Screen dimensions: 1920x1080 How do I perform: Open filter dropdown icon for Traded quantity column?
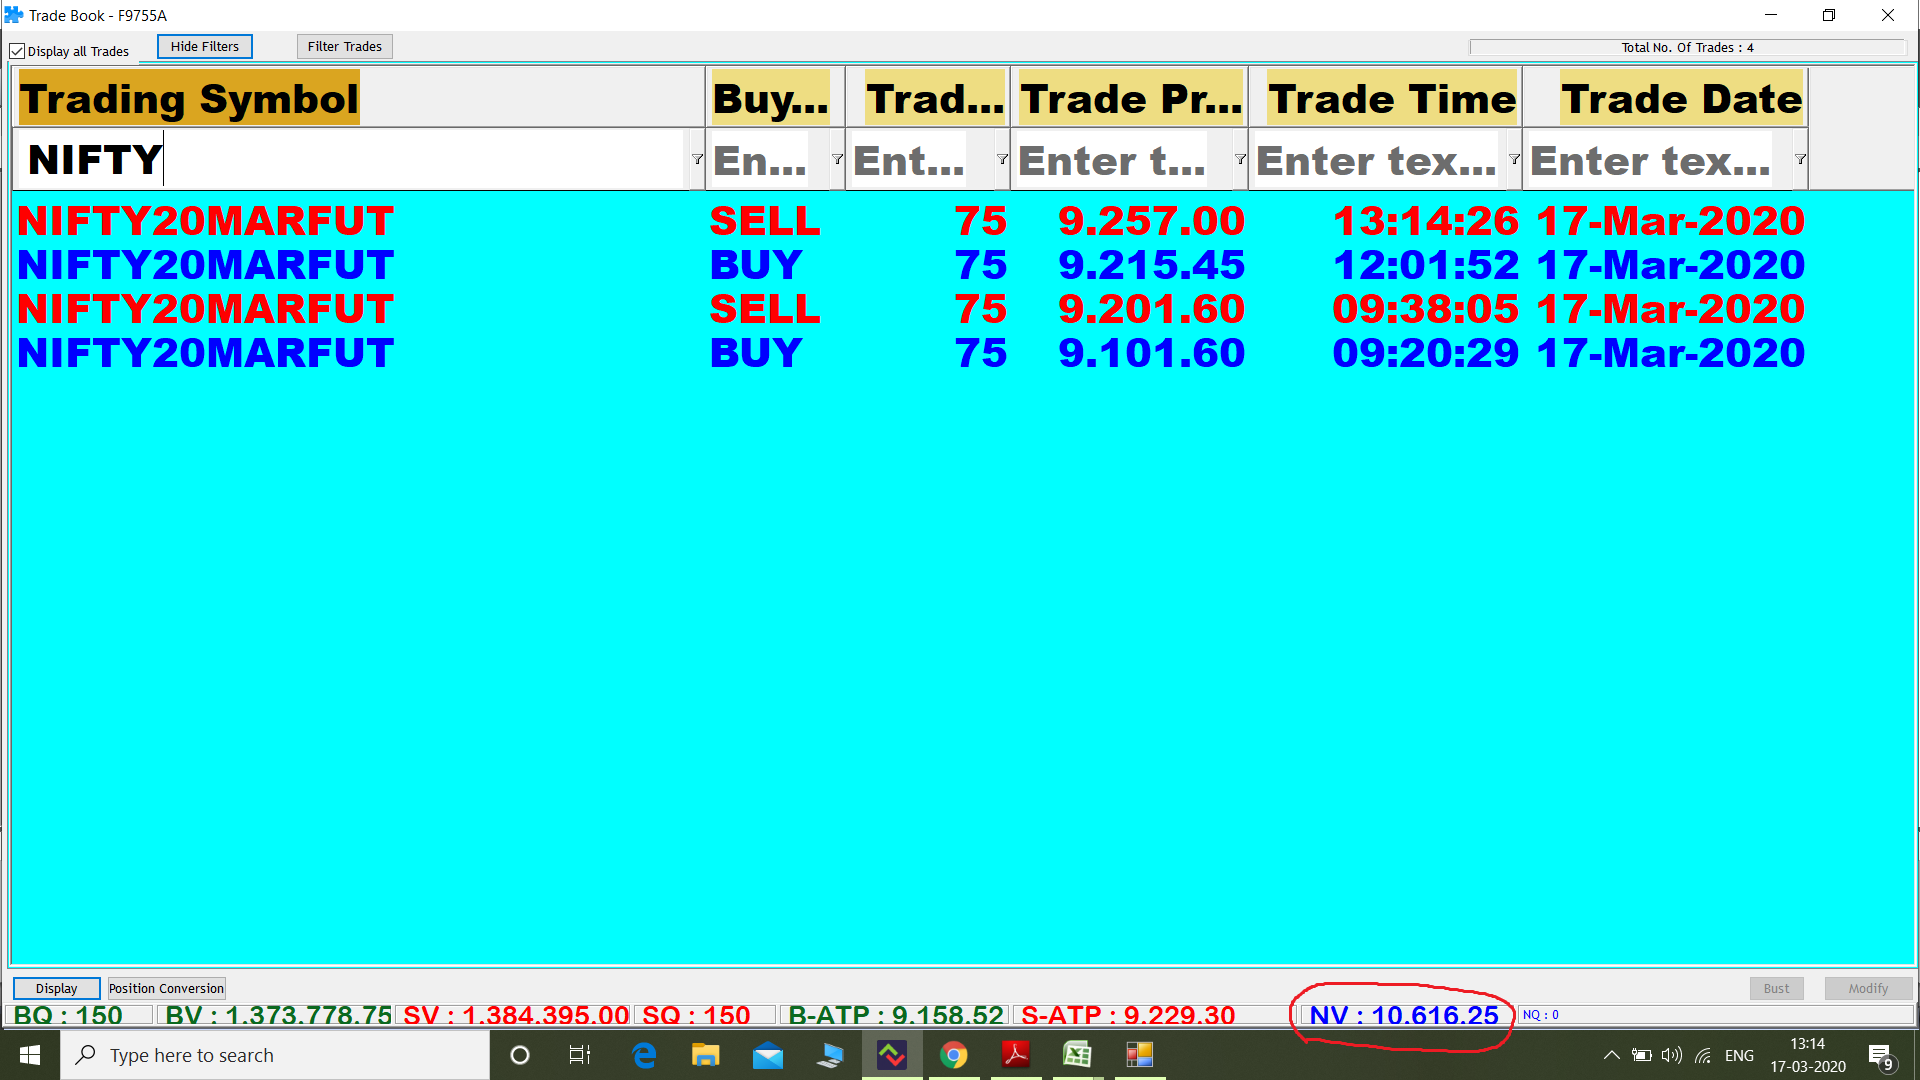click(x=1002, y=160)
